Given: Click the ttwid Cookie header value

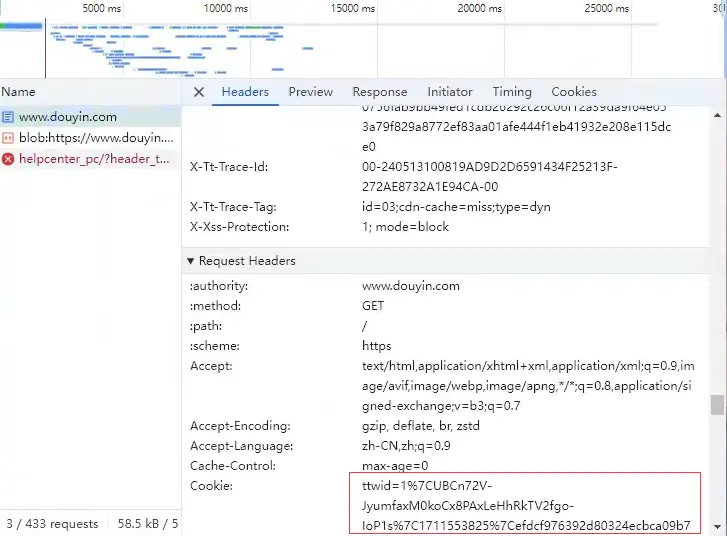Looking at the screenshot, I should tap(525, 505).
